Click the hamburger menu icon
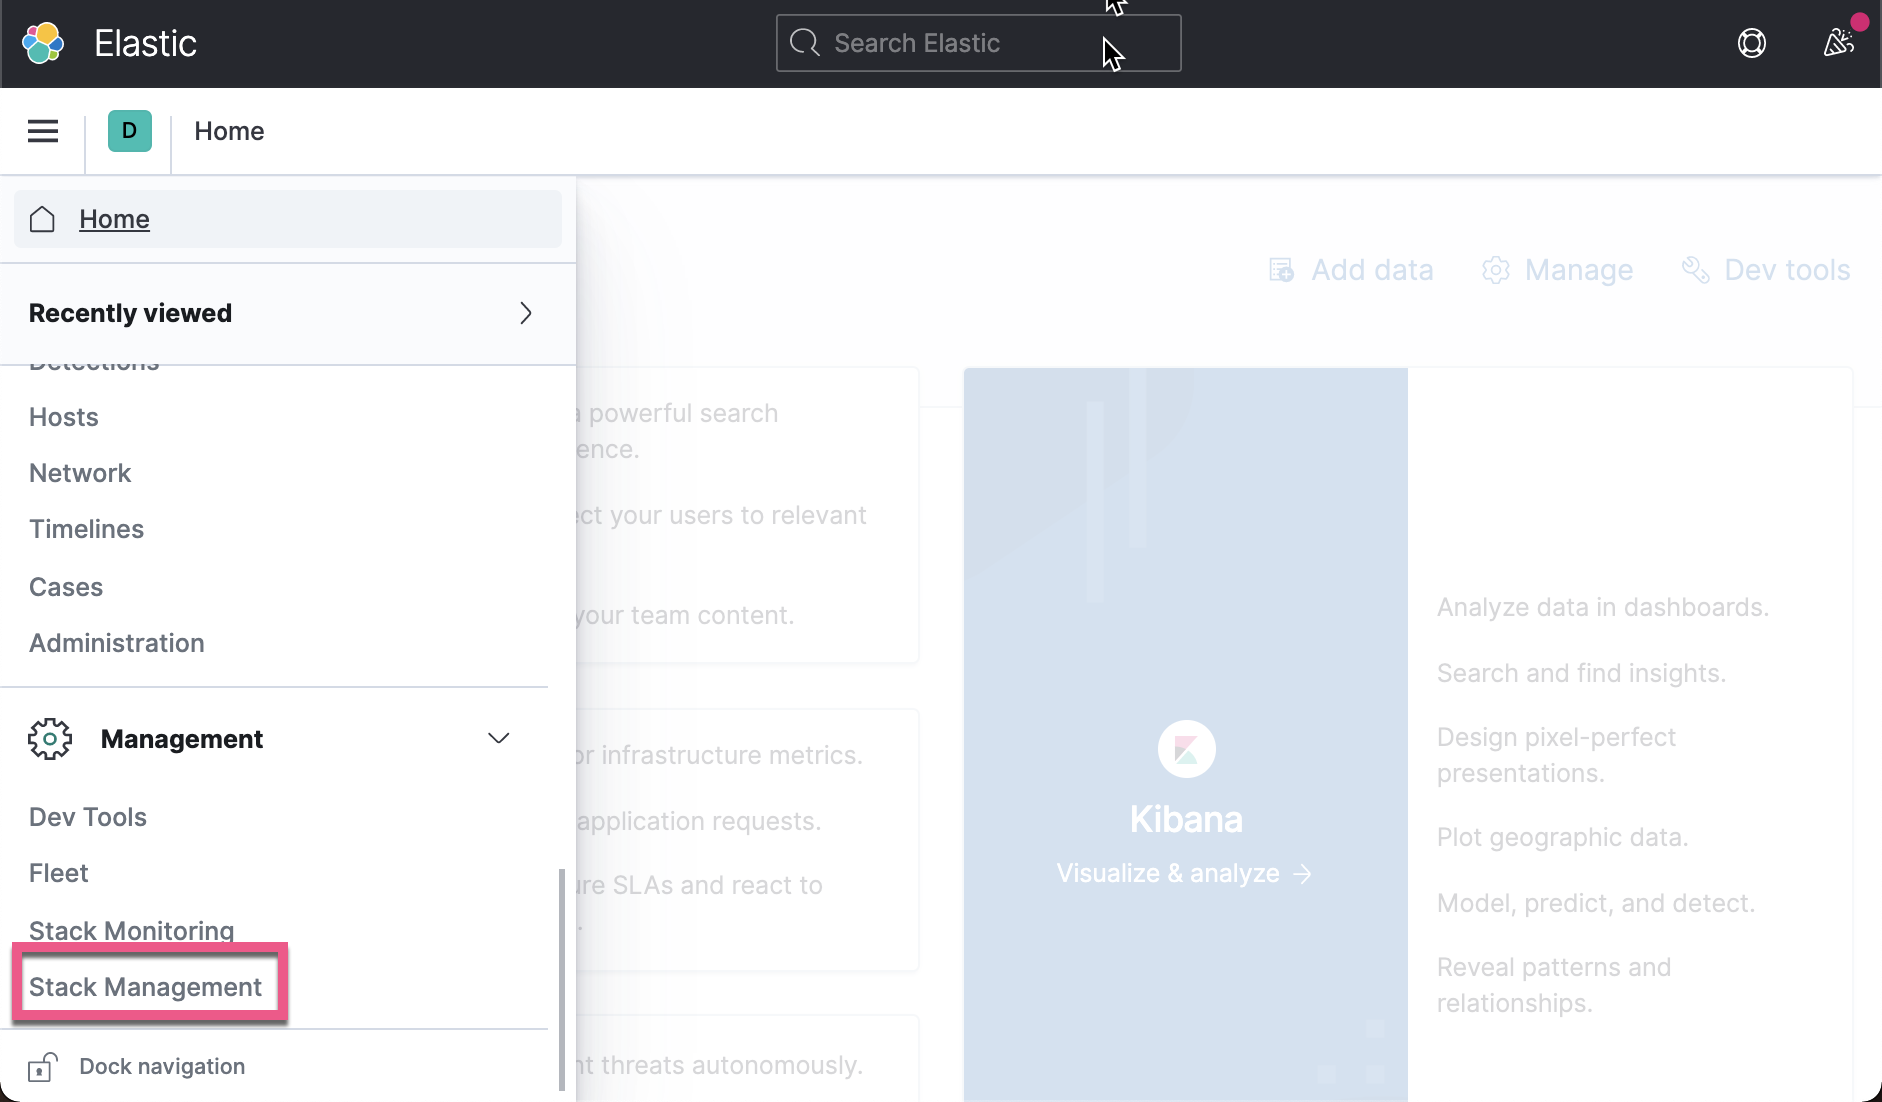Viewport: 1882px width, 1102px height. (42, 130)
